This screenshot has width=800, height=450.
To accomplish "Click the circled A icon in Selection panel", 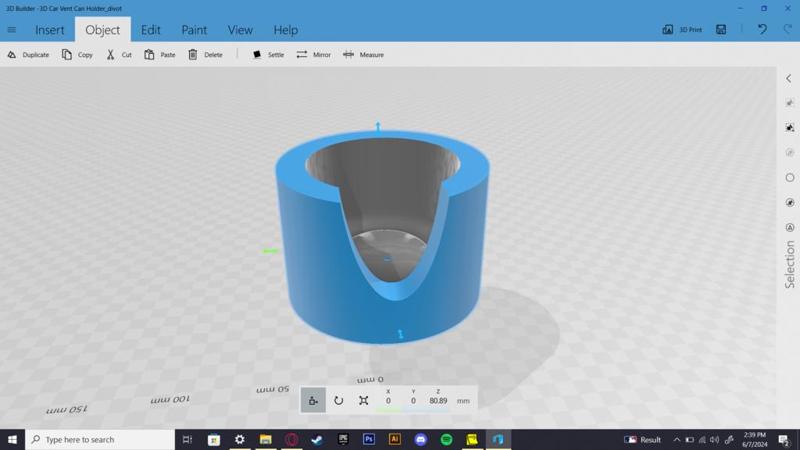I will pos(790,228).
